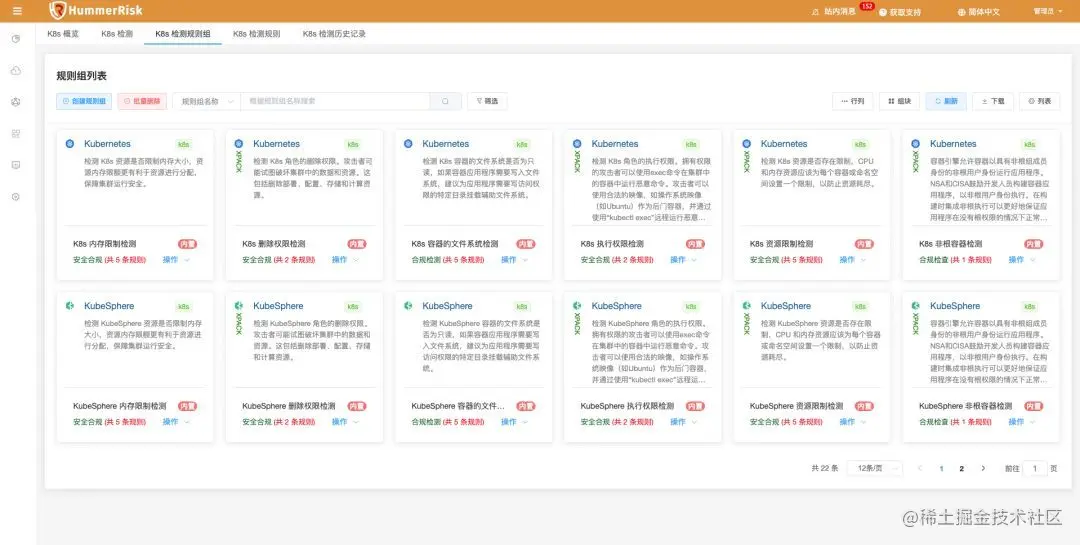Click the 创建规则组 button
Viewport: 1080px width, 545px height.
pyautogui.click(x=84, y=101)
